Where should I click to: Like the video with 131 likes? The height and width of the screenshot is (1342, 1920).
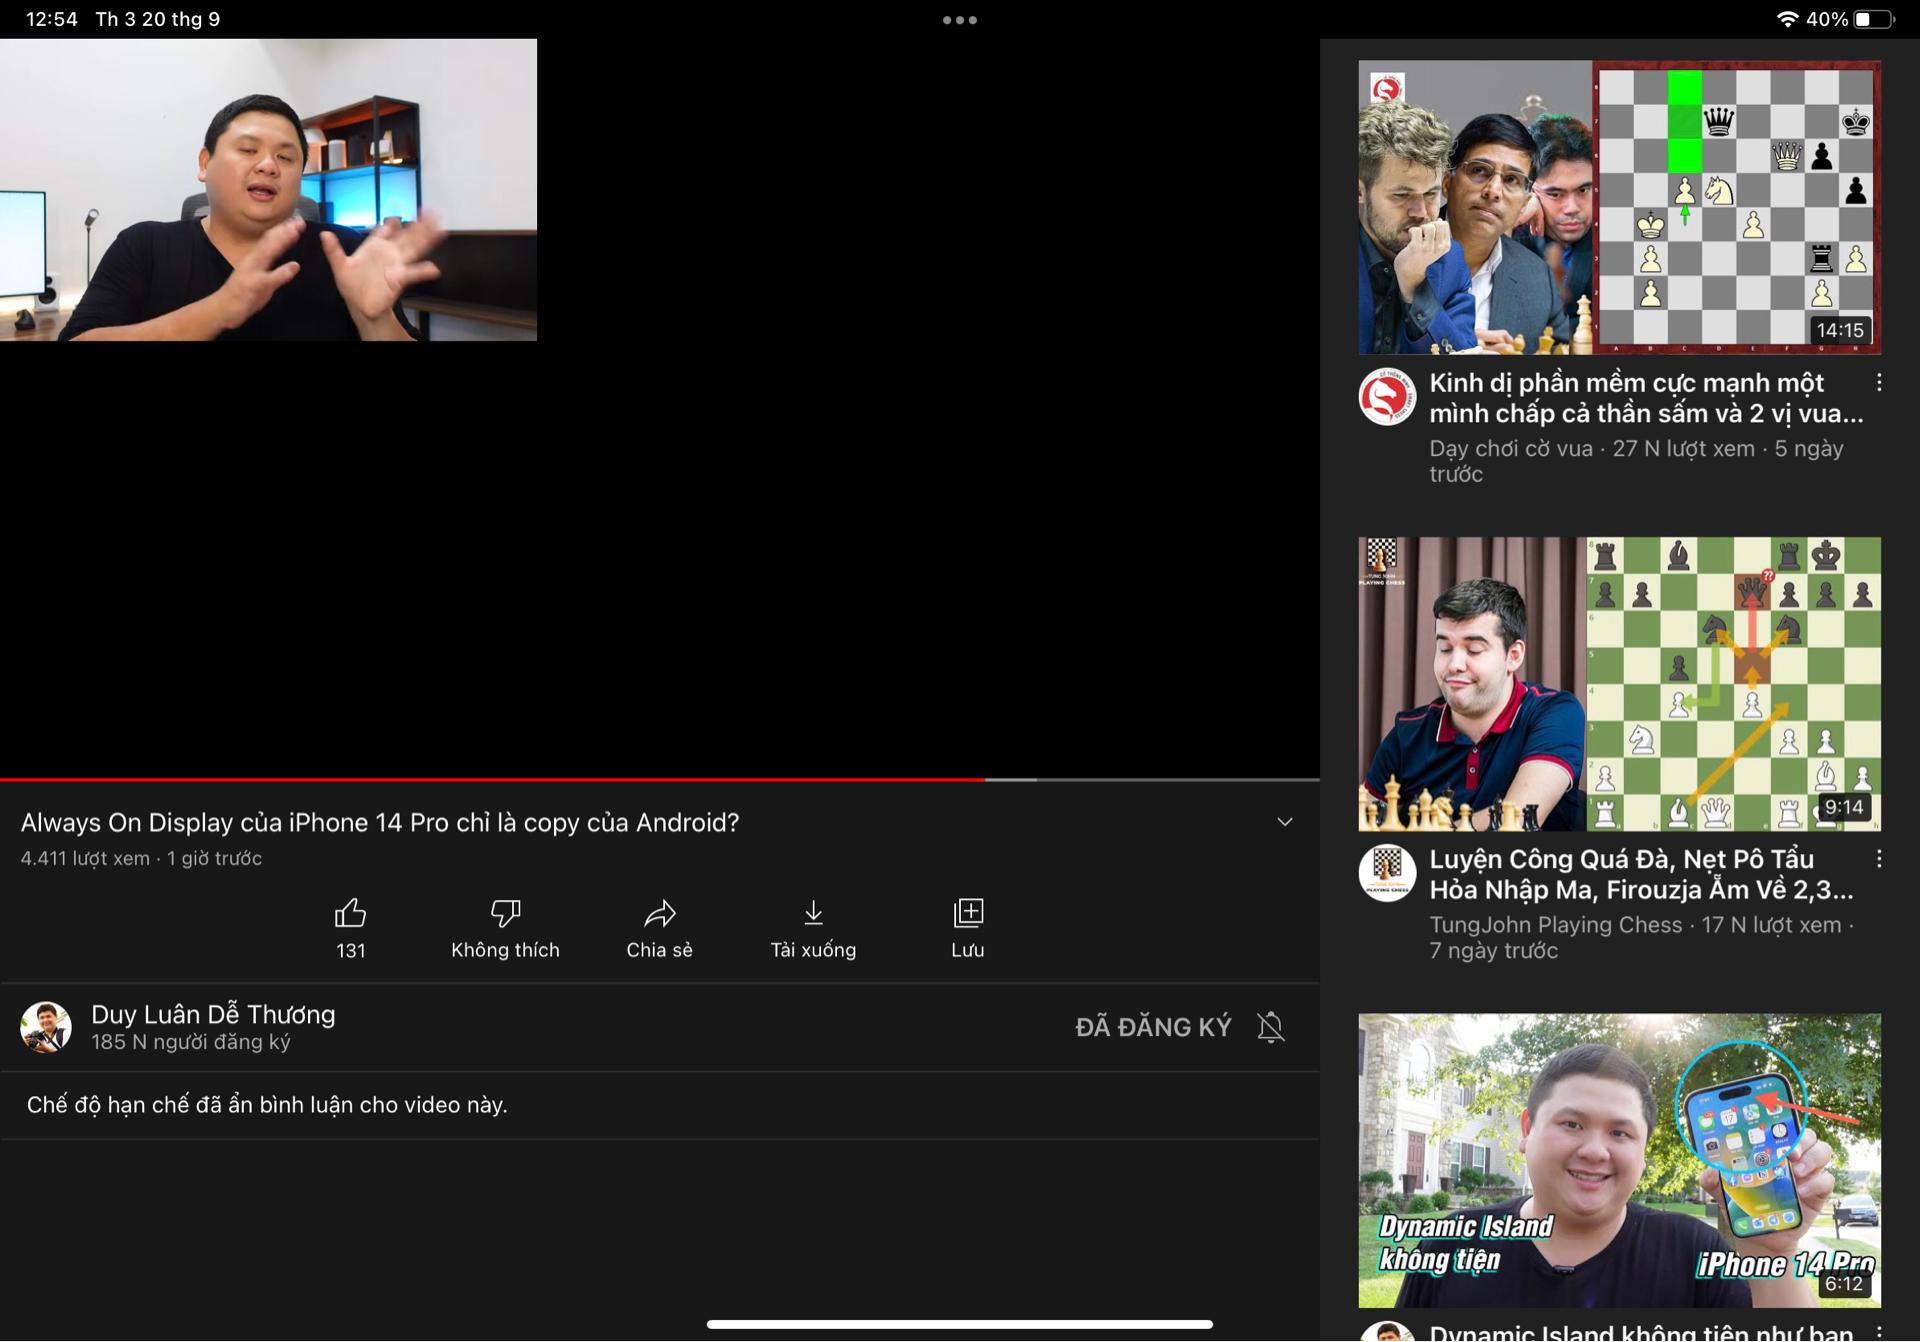click(350, 928)
